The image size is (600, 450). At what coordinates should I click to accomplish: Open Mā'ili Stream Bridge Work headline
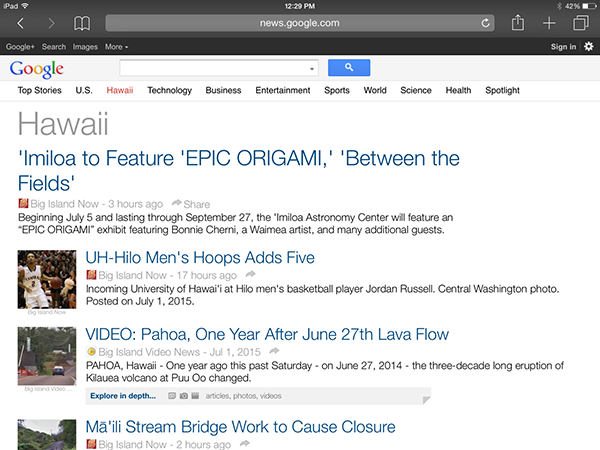[x=241, y=427]
